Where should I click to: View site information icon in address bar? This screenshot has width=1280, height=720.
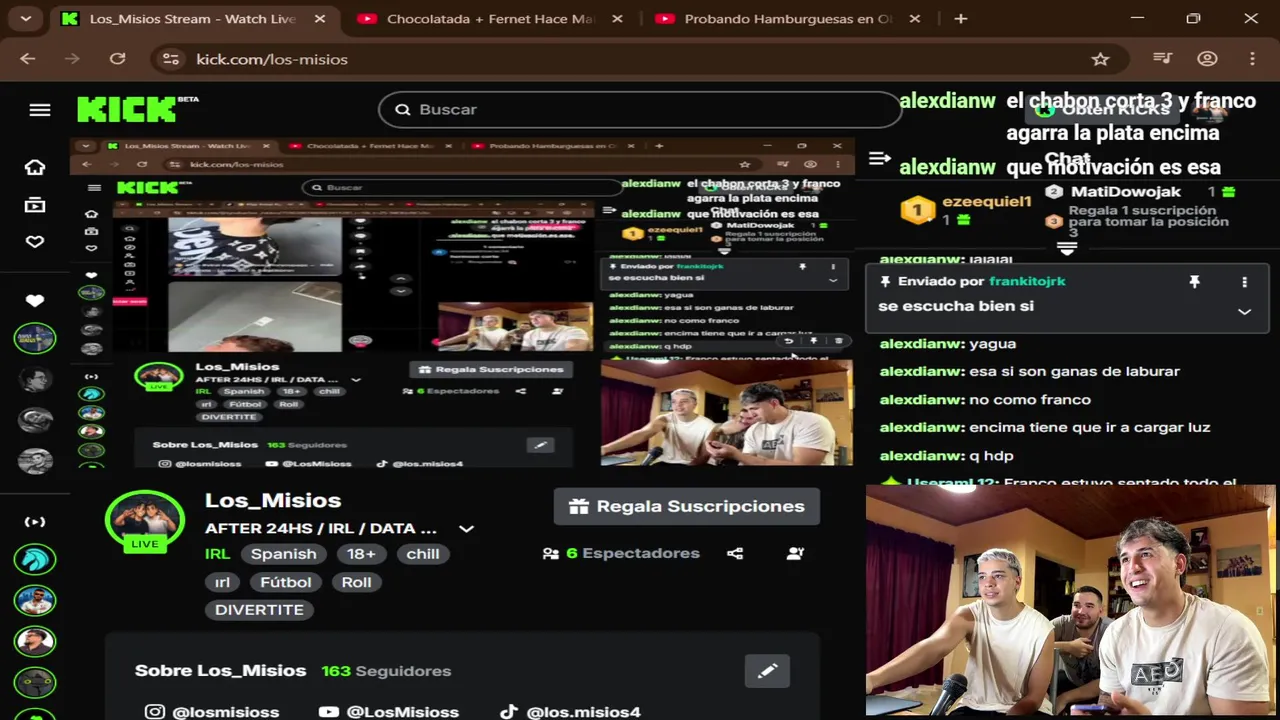click(171, 59)
